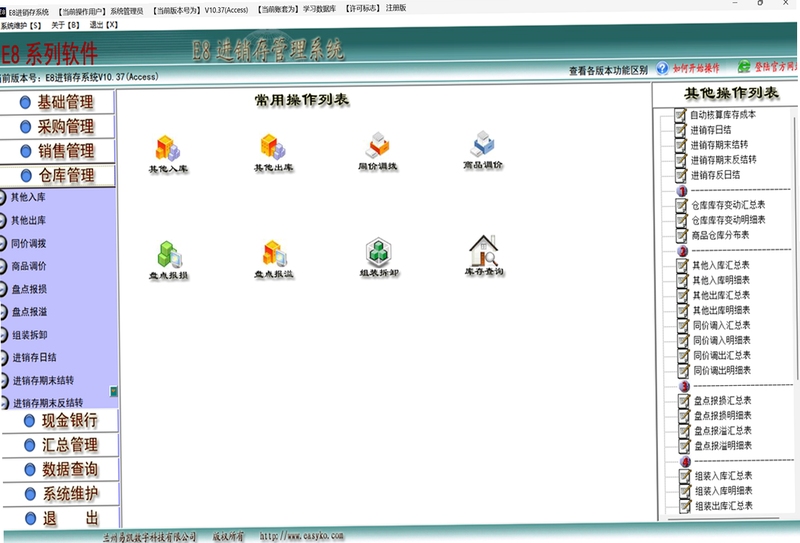
Task: Select 其他出库 in the sidebar submenu
Action: 29,220
